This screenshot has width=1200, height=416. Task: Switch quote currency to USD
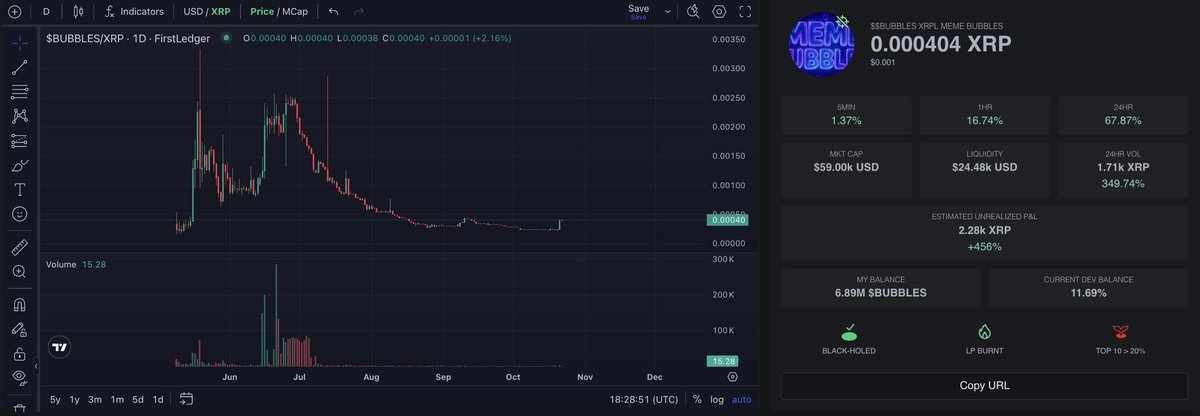(x=192, y=11)
